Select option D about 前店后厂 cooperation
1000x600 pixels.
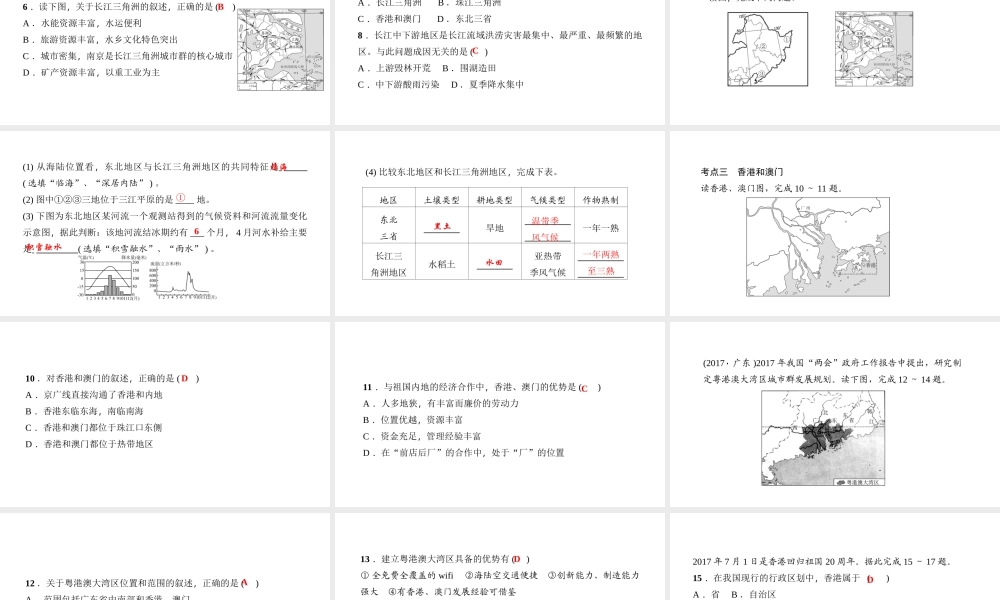[x=464, y=453]
